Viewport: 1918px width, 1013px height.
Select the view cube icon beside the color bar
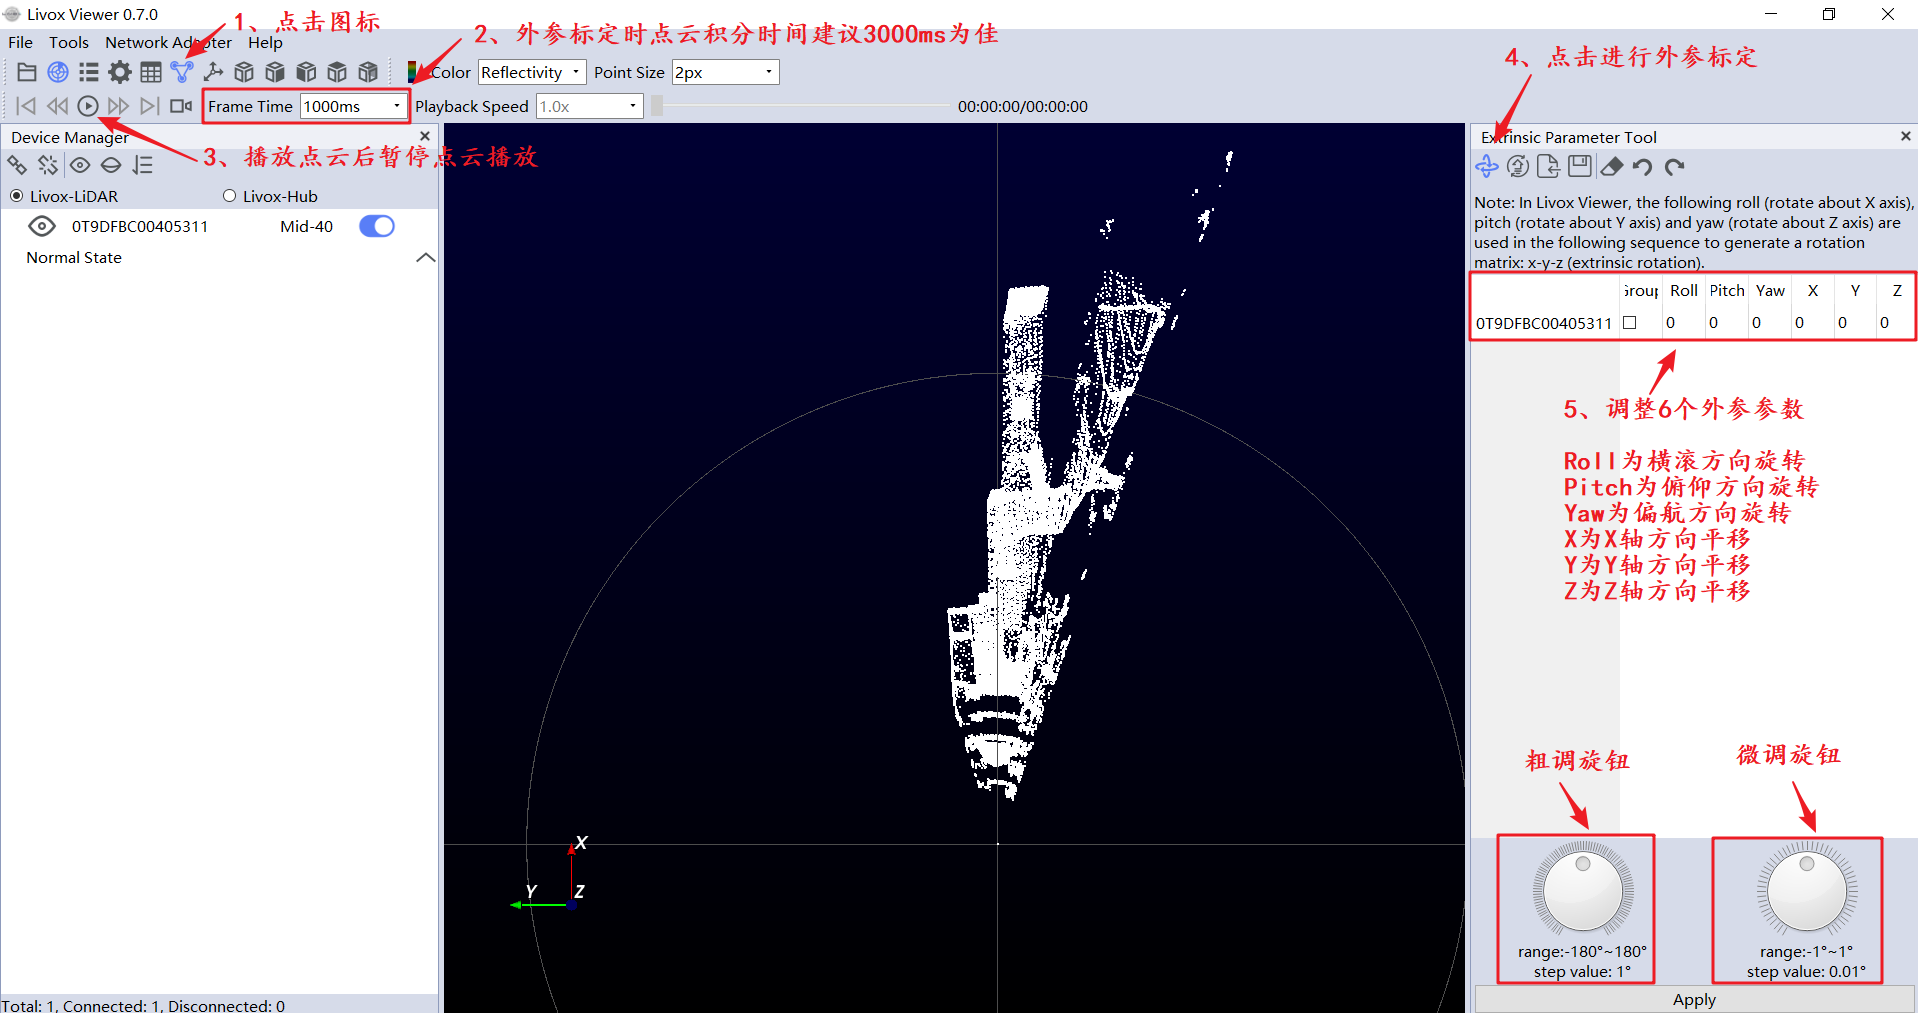[368, 72]
